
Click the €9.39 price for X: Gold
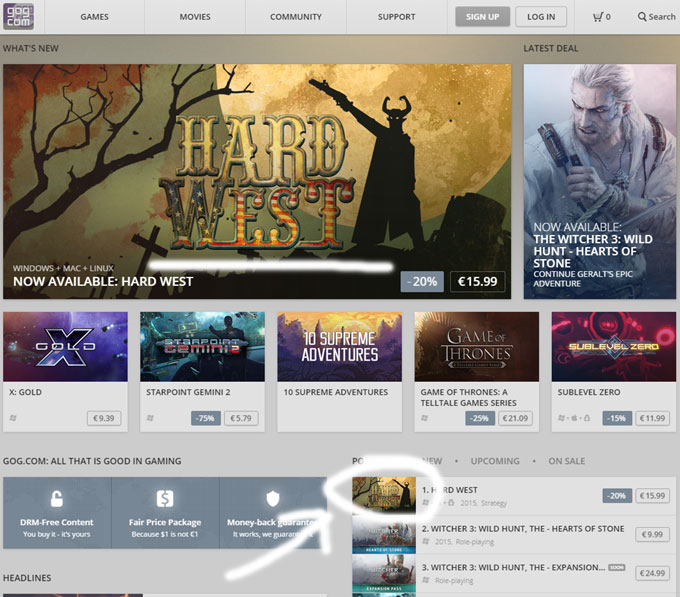coord(104,418)
